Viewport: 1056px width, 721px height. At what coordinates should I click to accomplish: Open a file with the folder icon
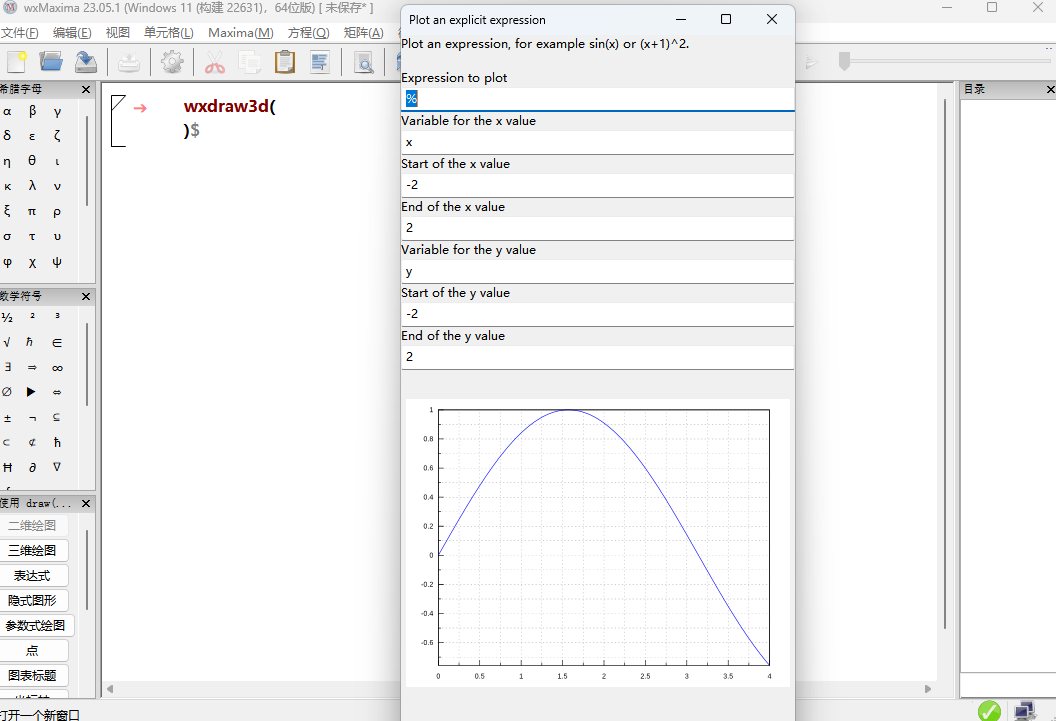click(51, 62)
